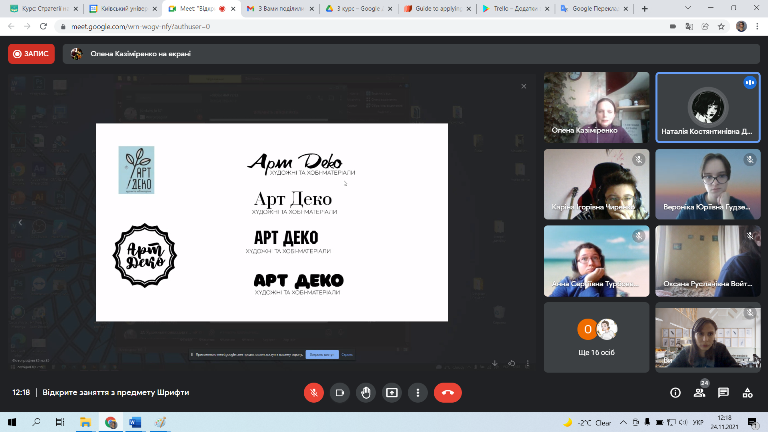
Task: Click Наталія Костянтинівна participant tile
Action: click(x=708, y=108)
